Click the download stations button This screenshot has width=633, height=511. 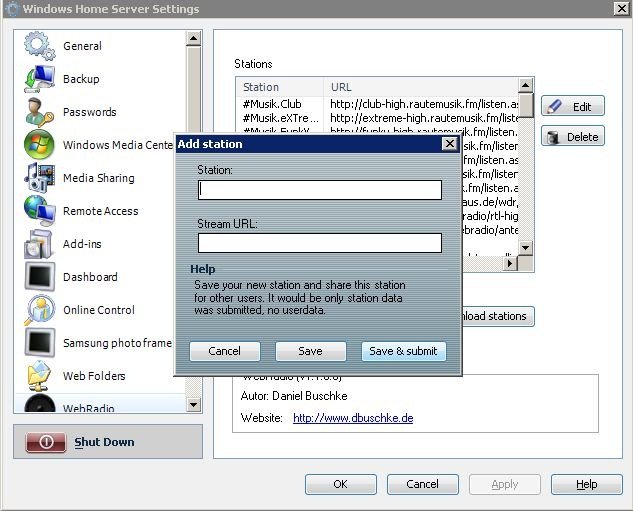498,316
